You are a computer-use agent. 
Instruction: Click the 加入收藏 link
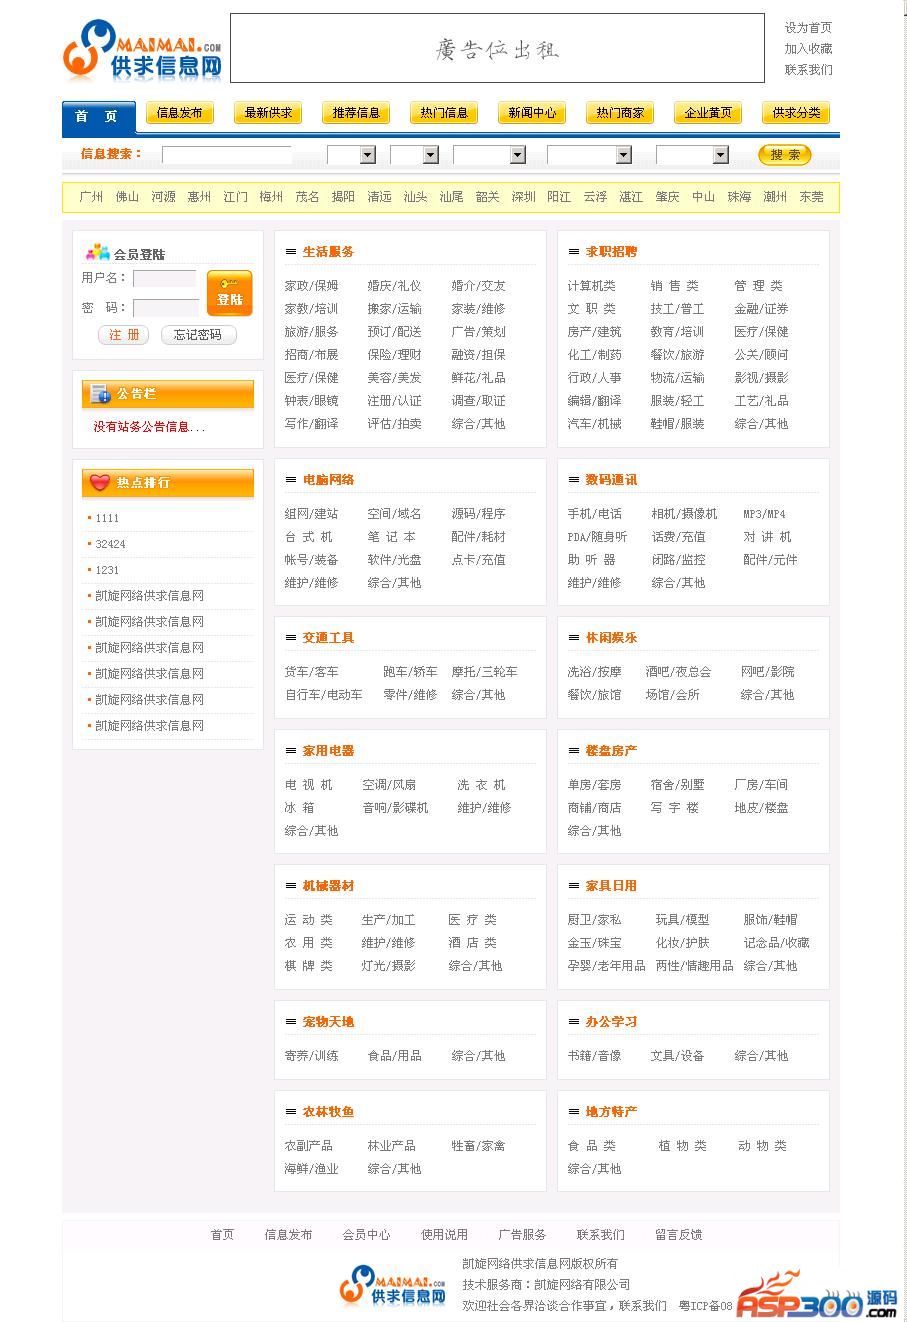[x=808, y=48]
